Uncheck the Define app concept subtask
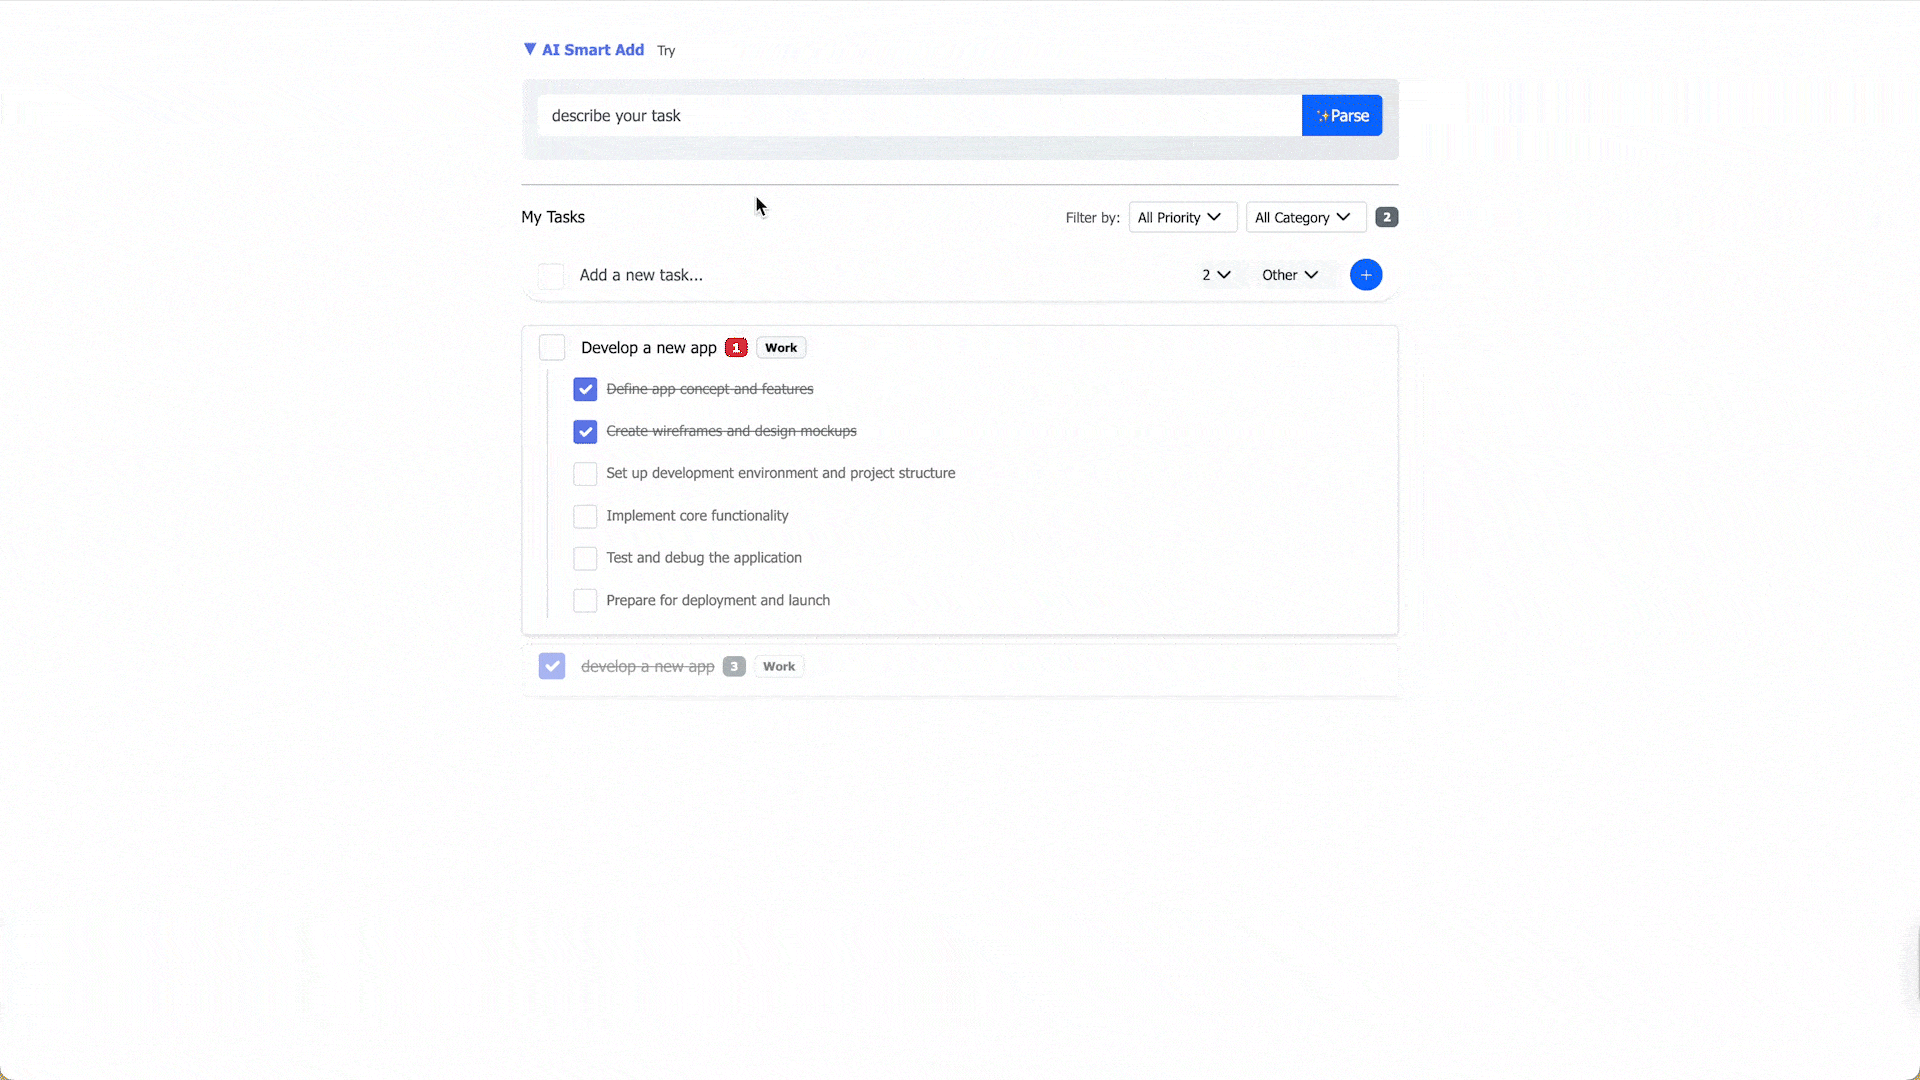This screenshot has width=1920, height=1080. [x=585, y=389]
